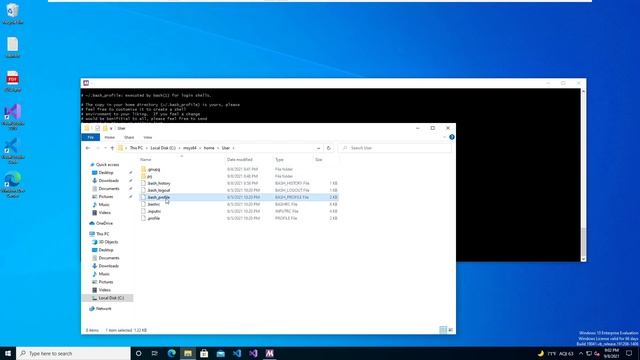640x360 pixels.
Task: Select the .bash_history file
Action: (159, 183)
